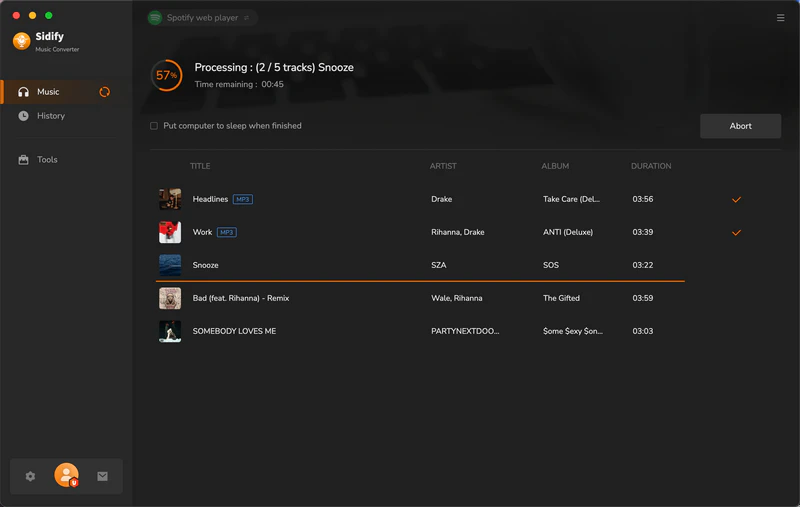Screen dimensions: 800x507
Task: Maximize the window with green button
Action: coord(49,15)
